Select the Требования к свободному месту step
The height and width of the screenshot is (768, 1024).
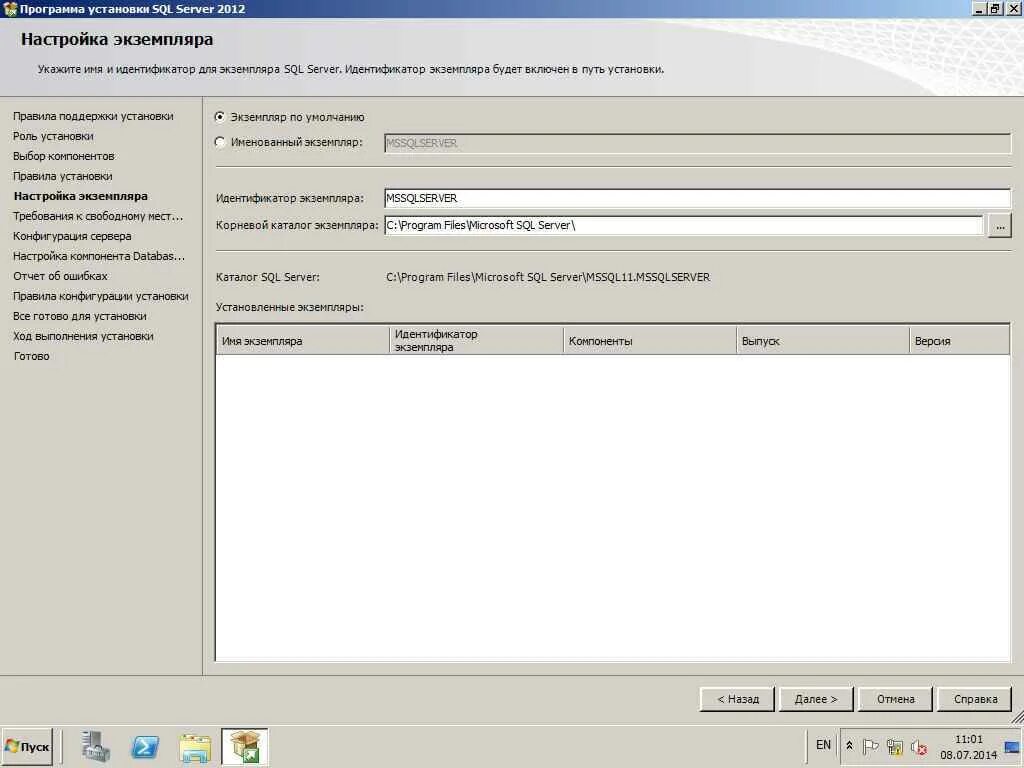98,216
